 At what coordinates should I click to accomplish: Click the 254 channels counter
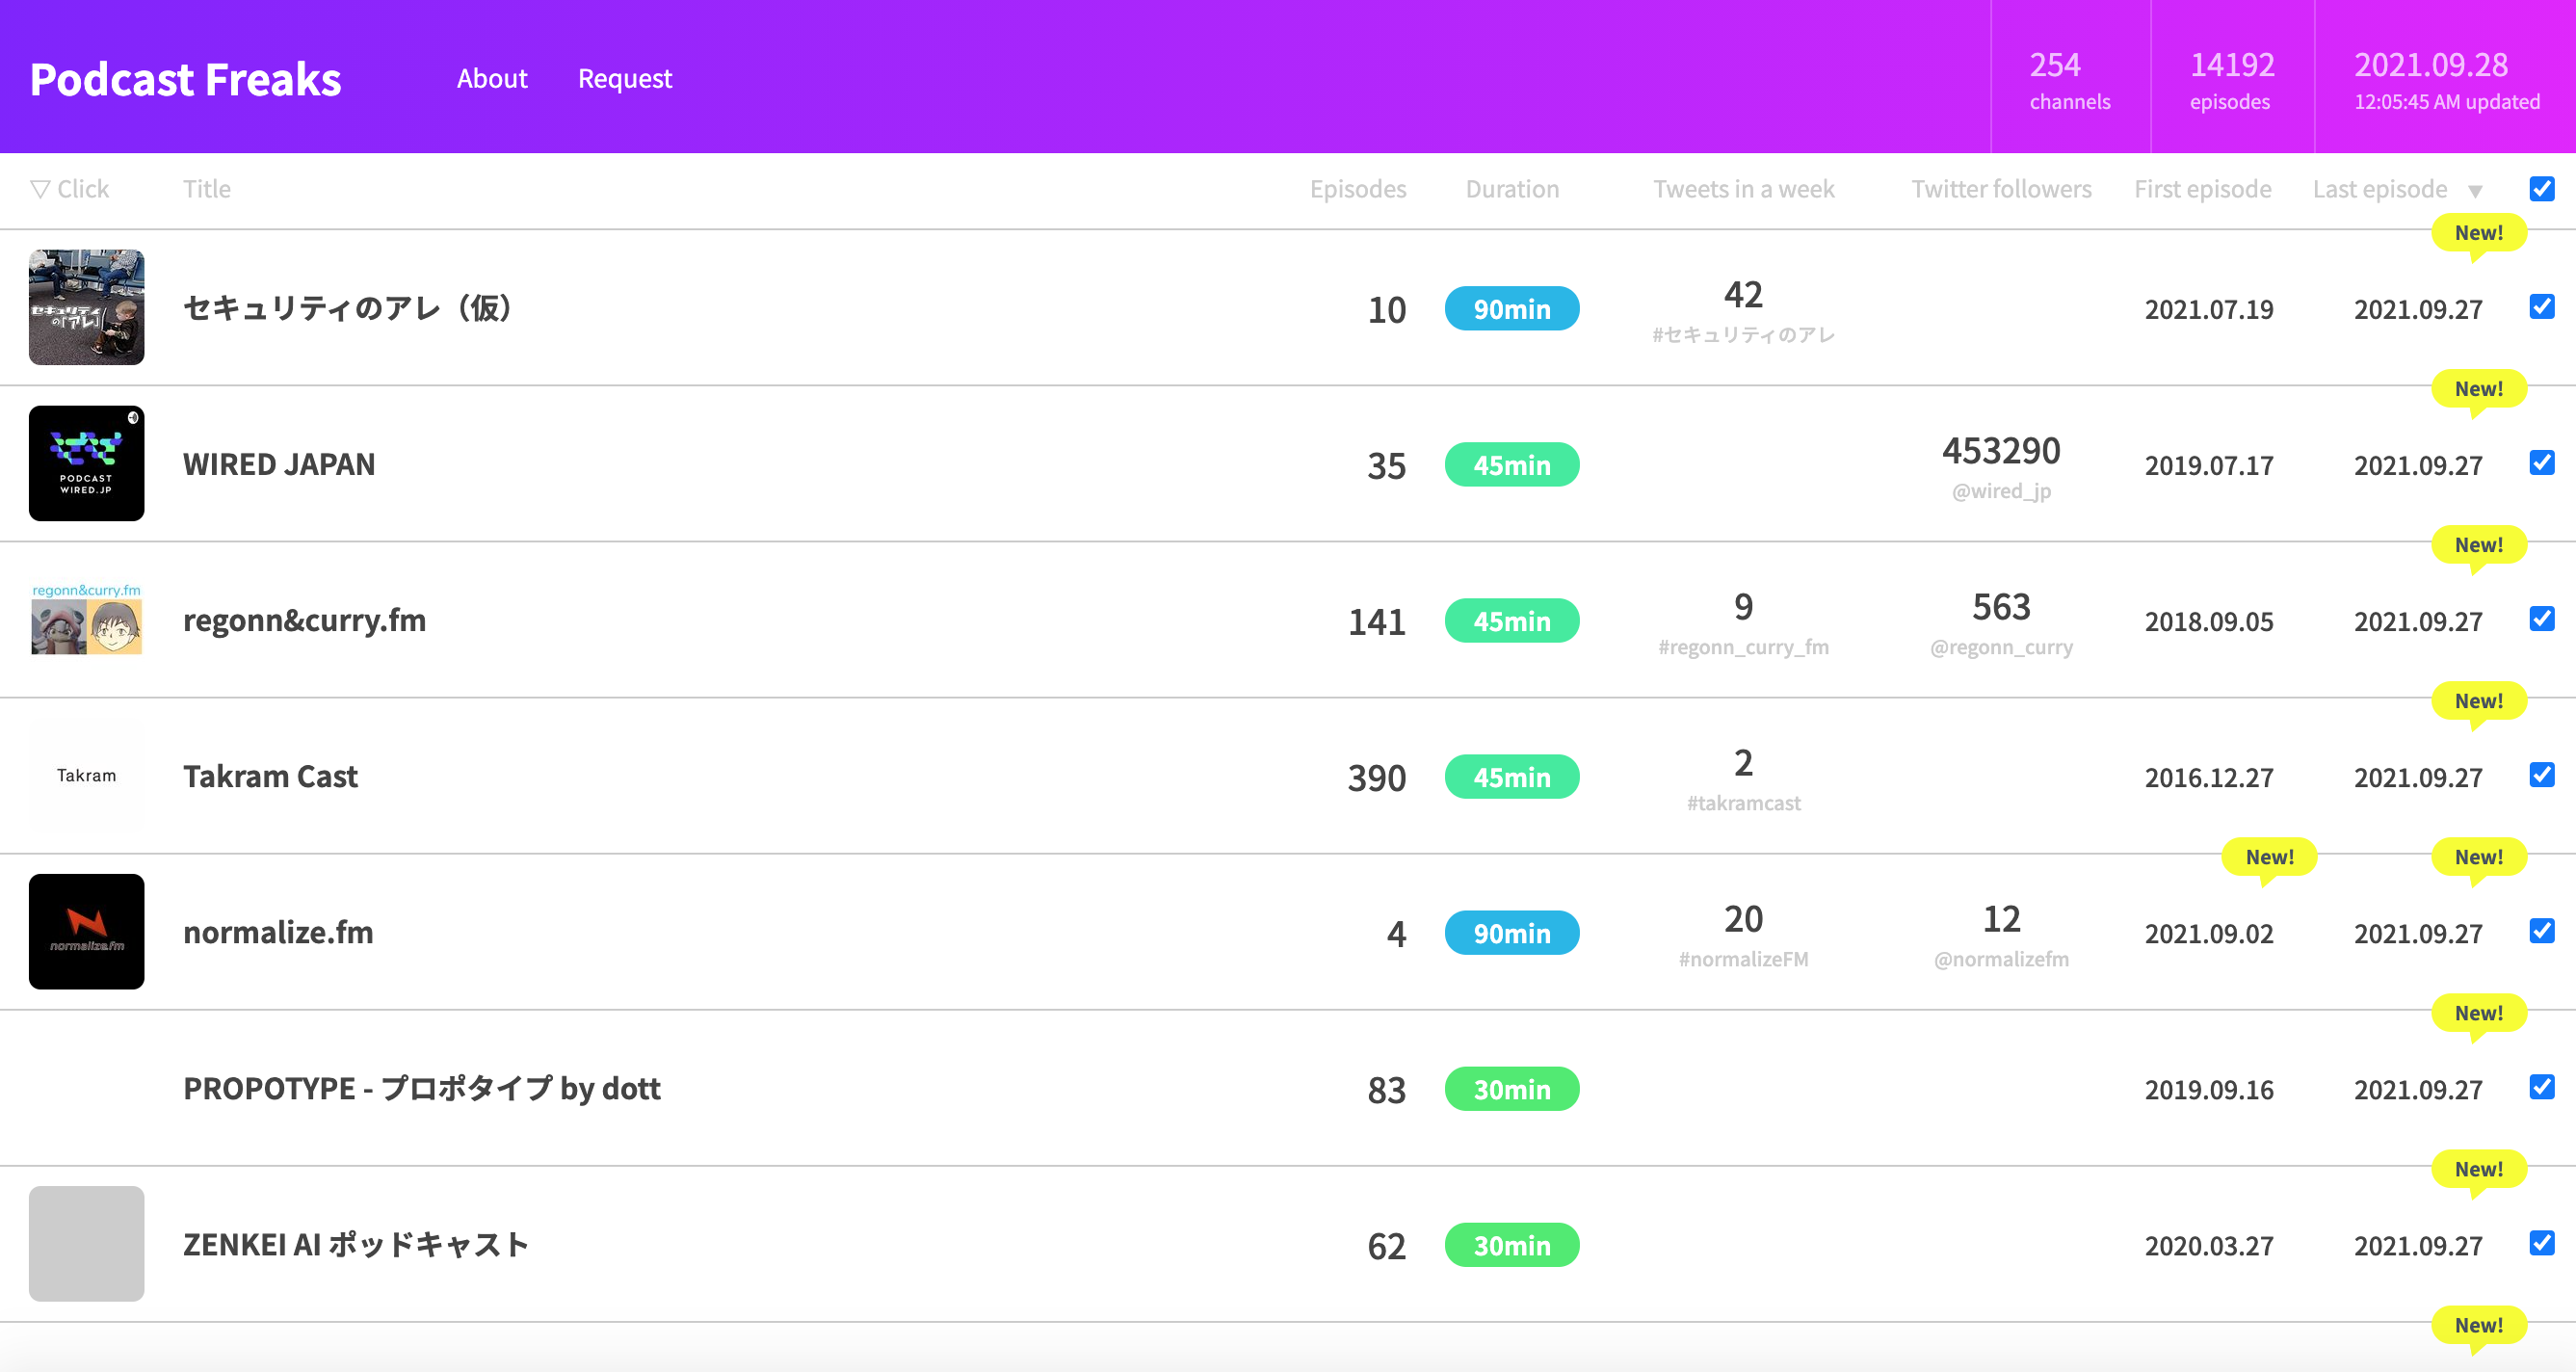click(x=2070, y=80)
